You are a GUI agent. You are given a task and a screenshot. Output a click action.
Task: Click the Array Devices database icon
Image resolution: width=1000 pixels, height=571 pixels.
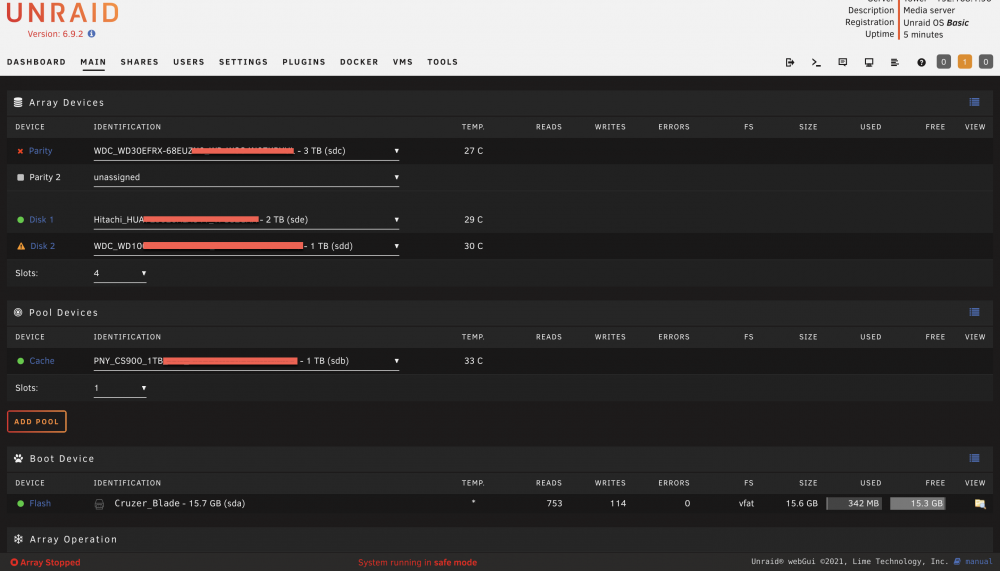[18, 102]
